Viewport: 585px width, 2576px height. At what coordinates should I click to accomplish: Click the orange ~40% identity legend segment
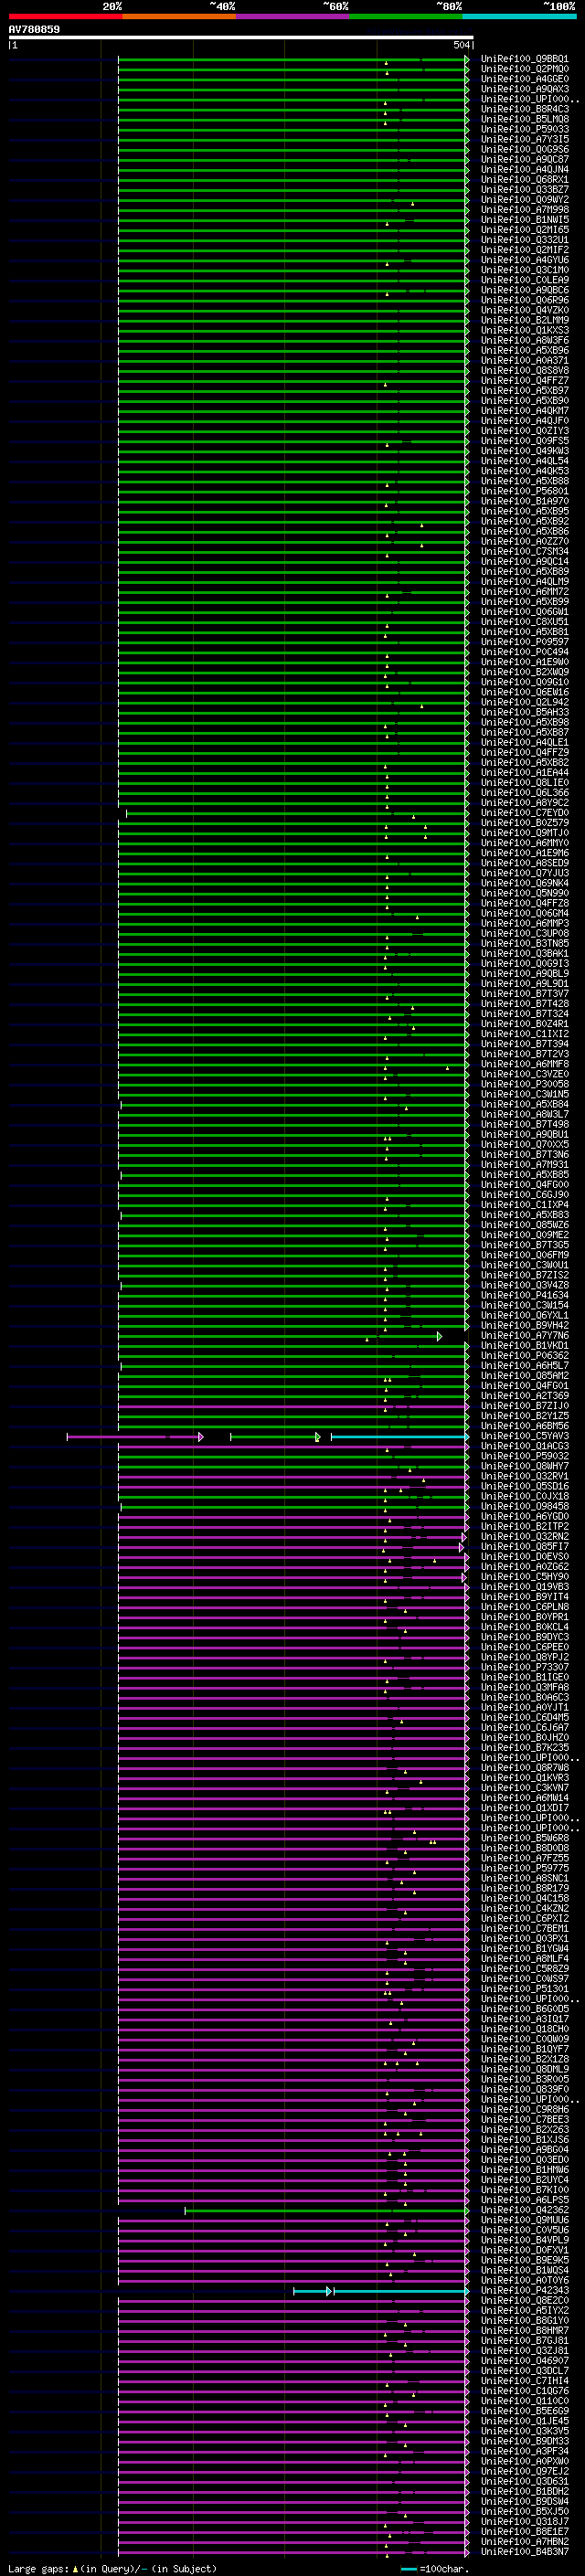coord(179,16)
